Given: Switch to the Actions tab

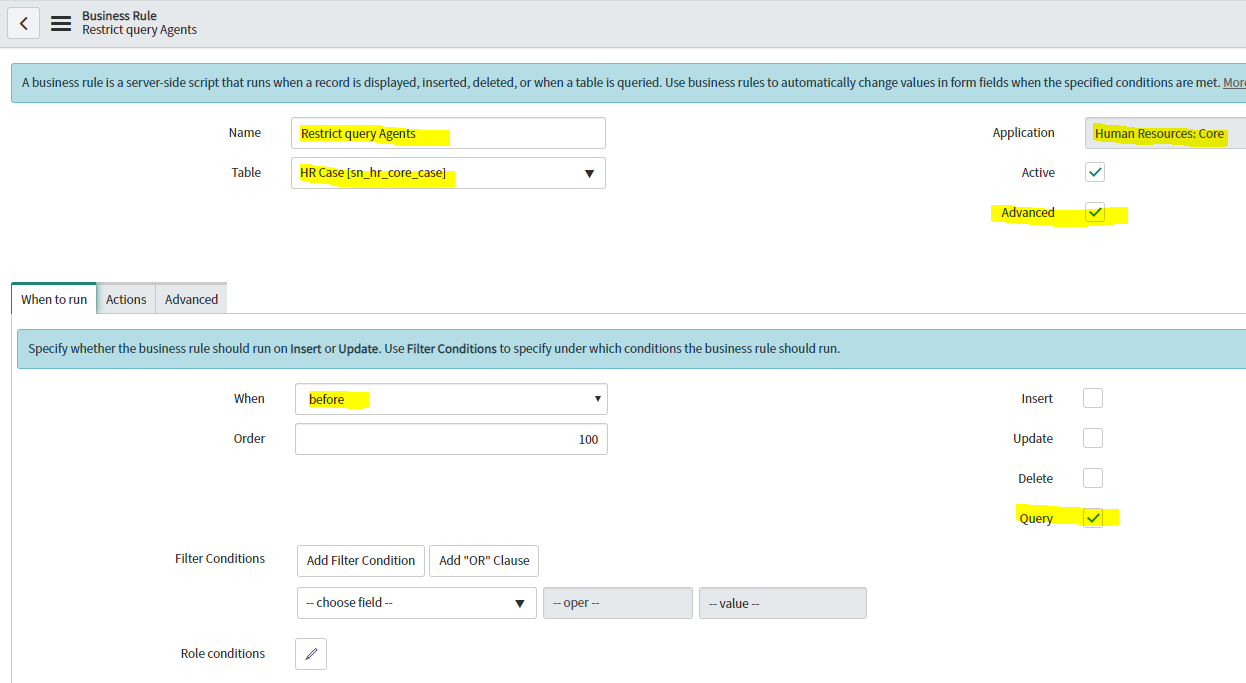Looking at the screenshot, I should click(125, 298).
